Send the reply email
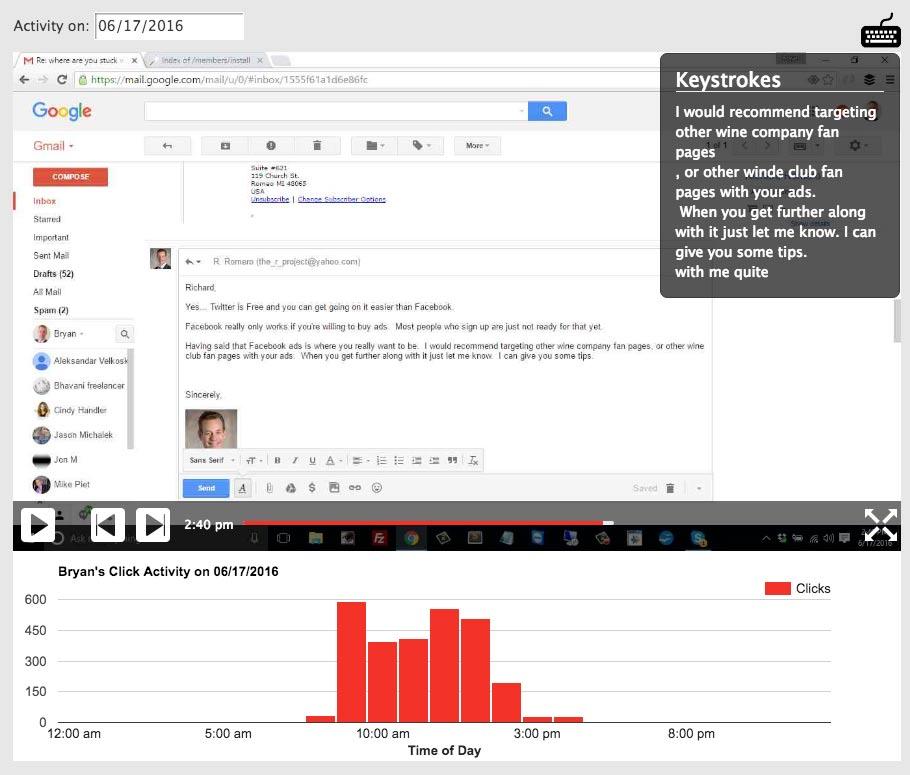The width and height of the screenshot is (910, 775). tap(206, 488)
